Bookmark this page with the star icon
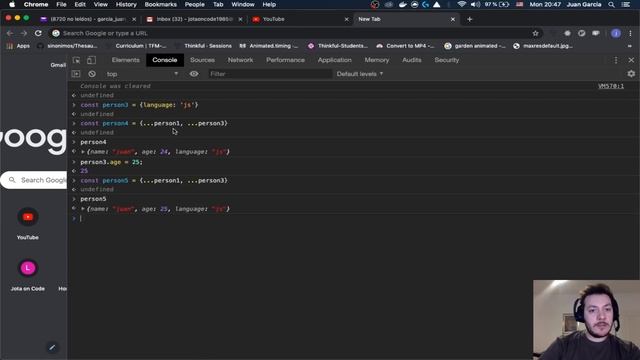Image resolution: width=640 pixels, height=360 pixels. 536,33
